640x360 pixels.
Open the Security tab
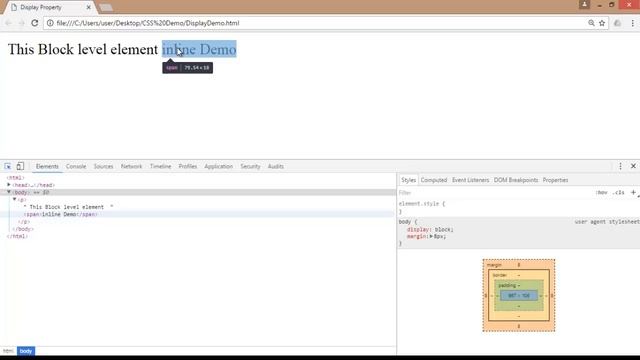click(x=250, y=167)
